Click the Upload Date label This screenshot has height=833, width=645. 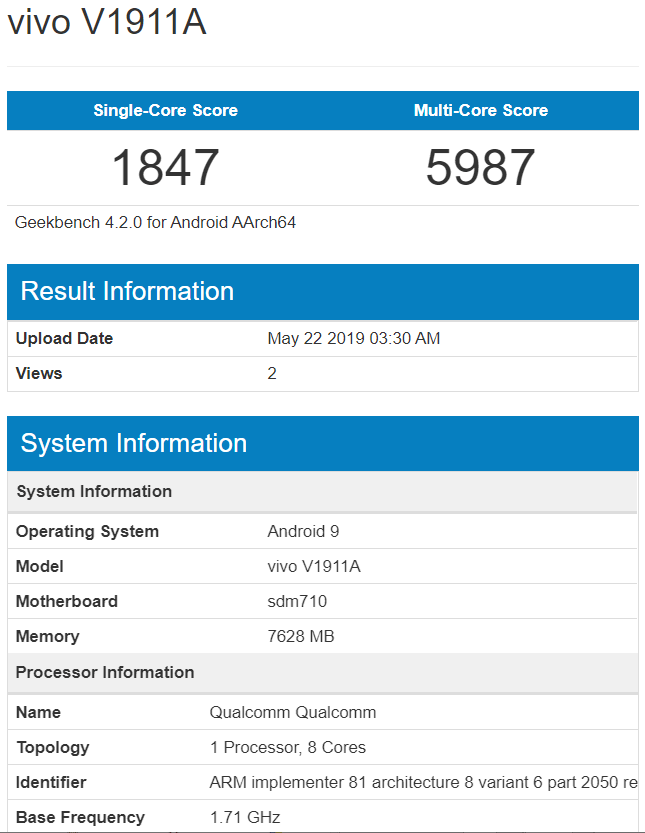click(64, 338)
